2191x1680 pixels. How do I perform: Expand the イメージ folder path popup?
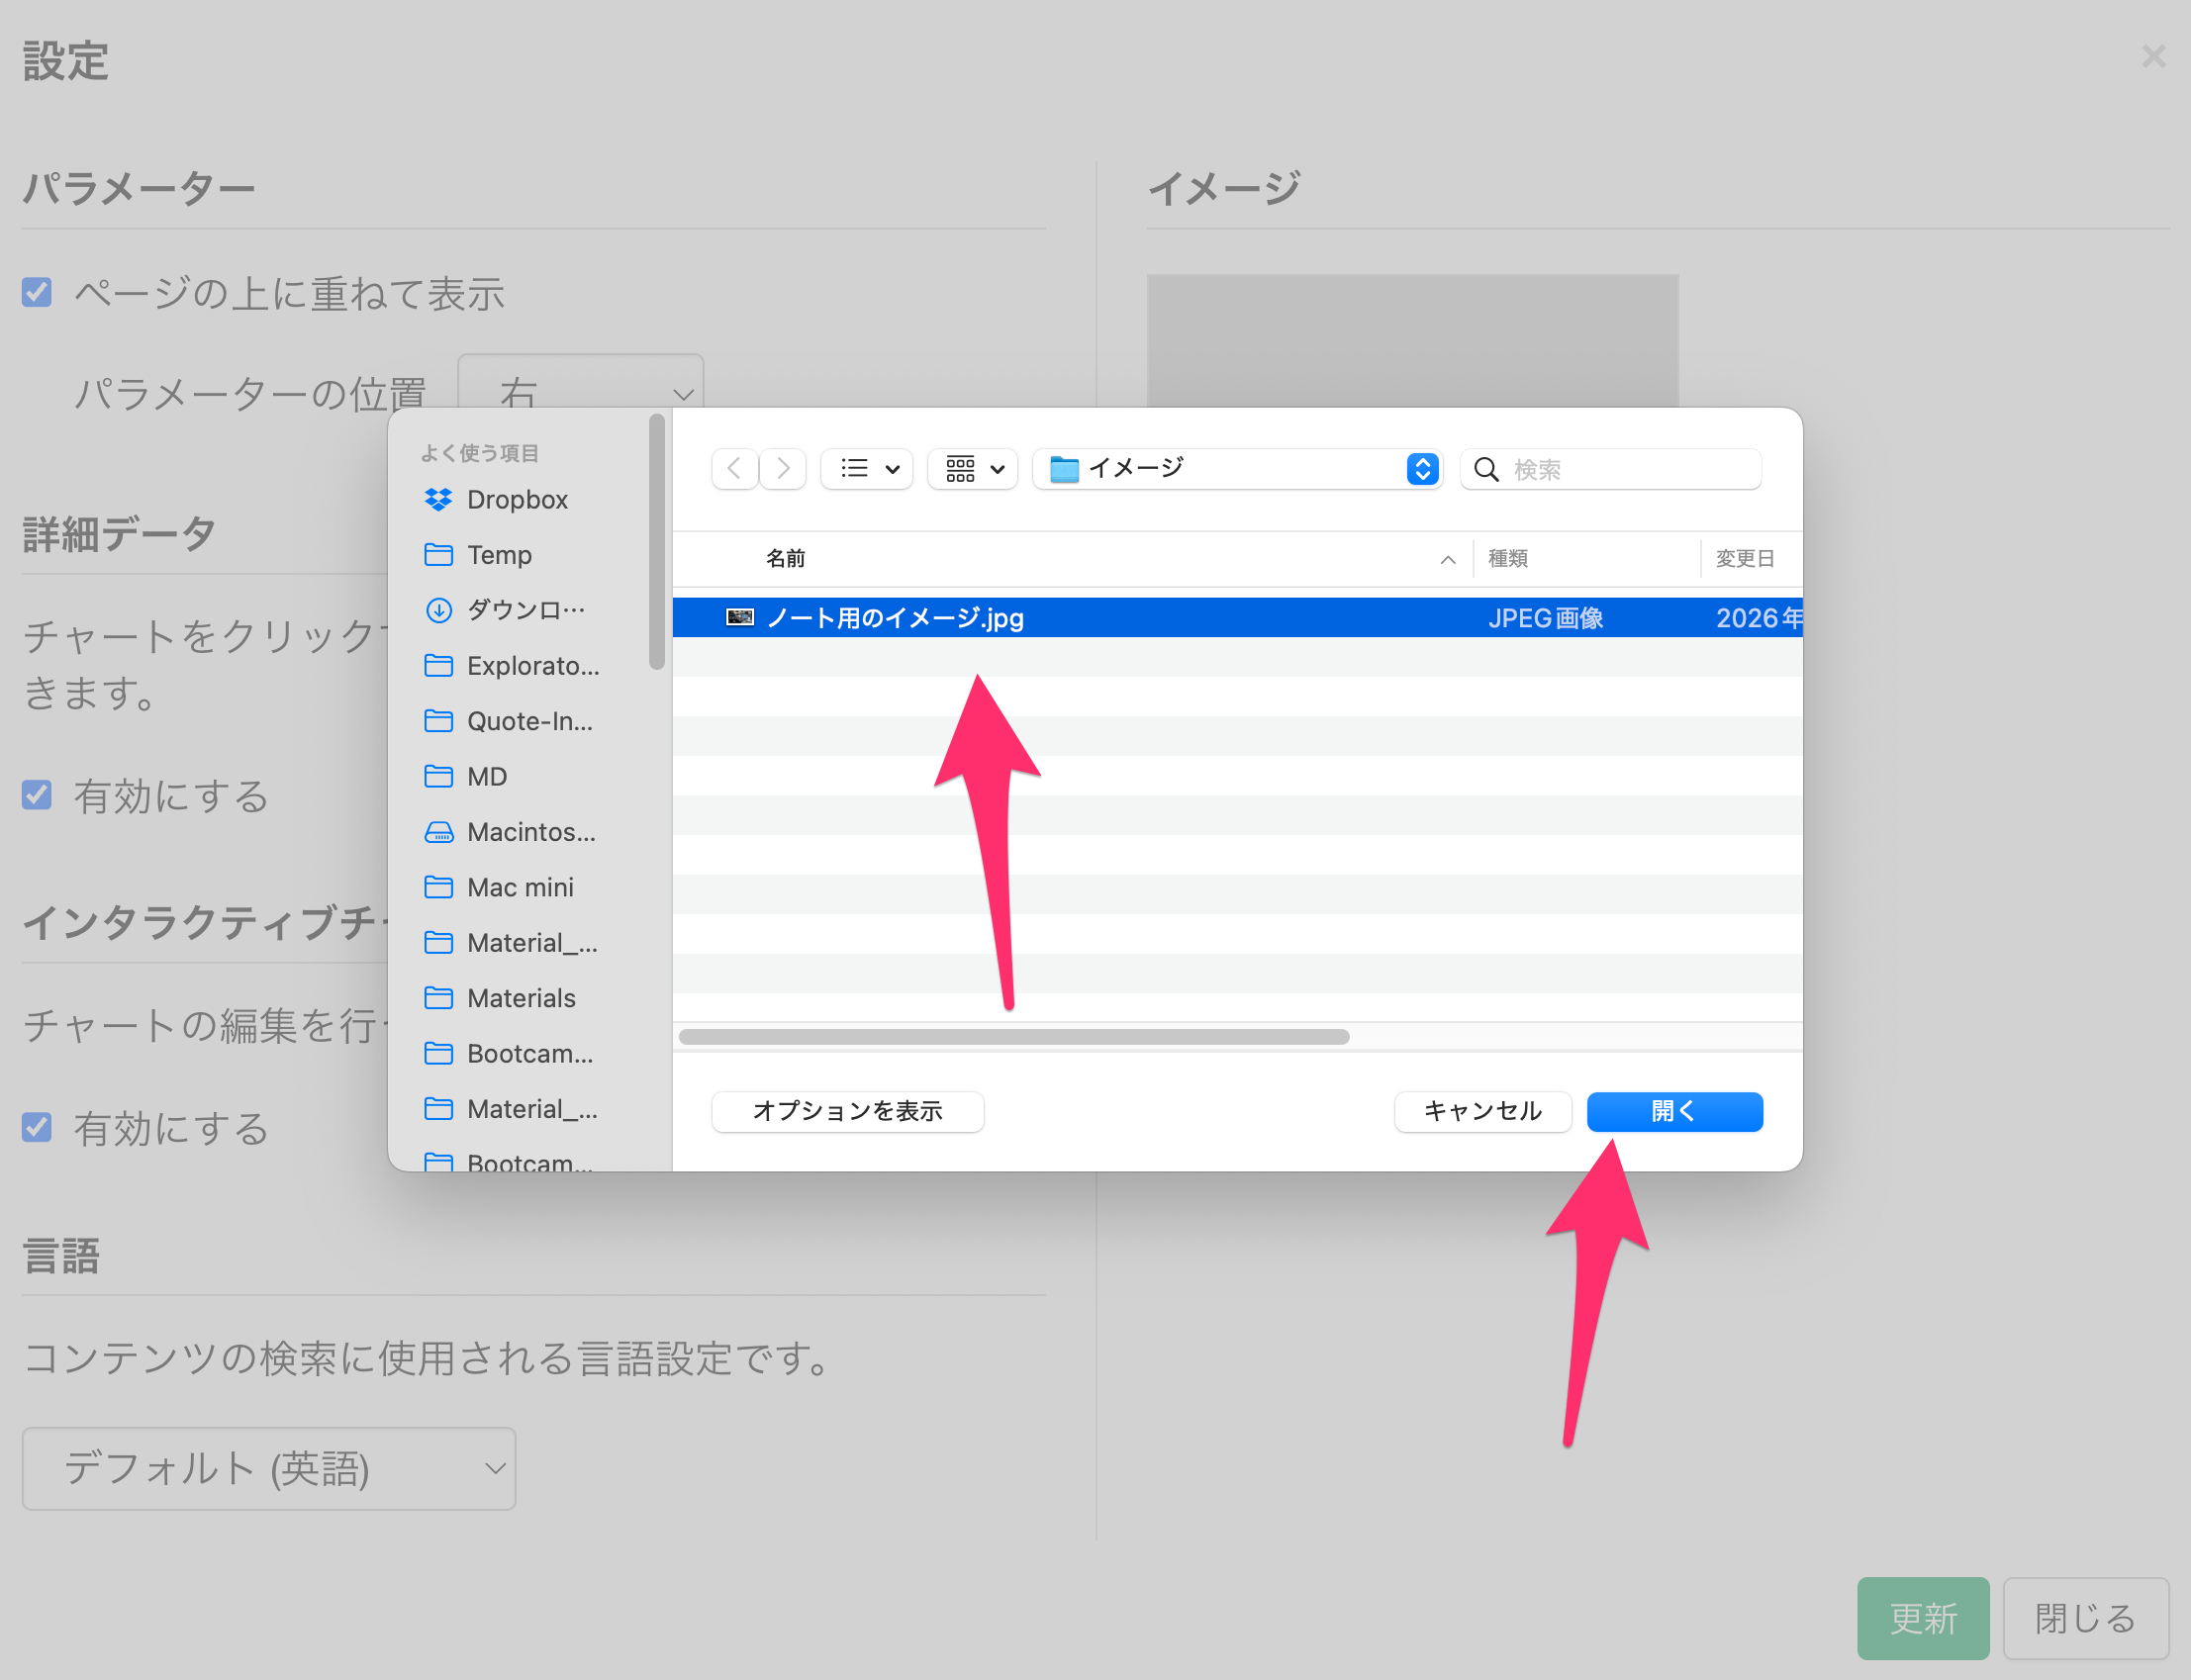tap(1422, 468)
